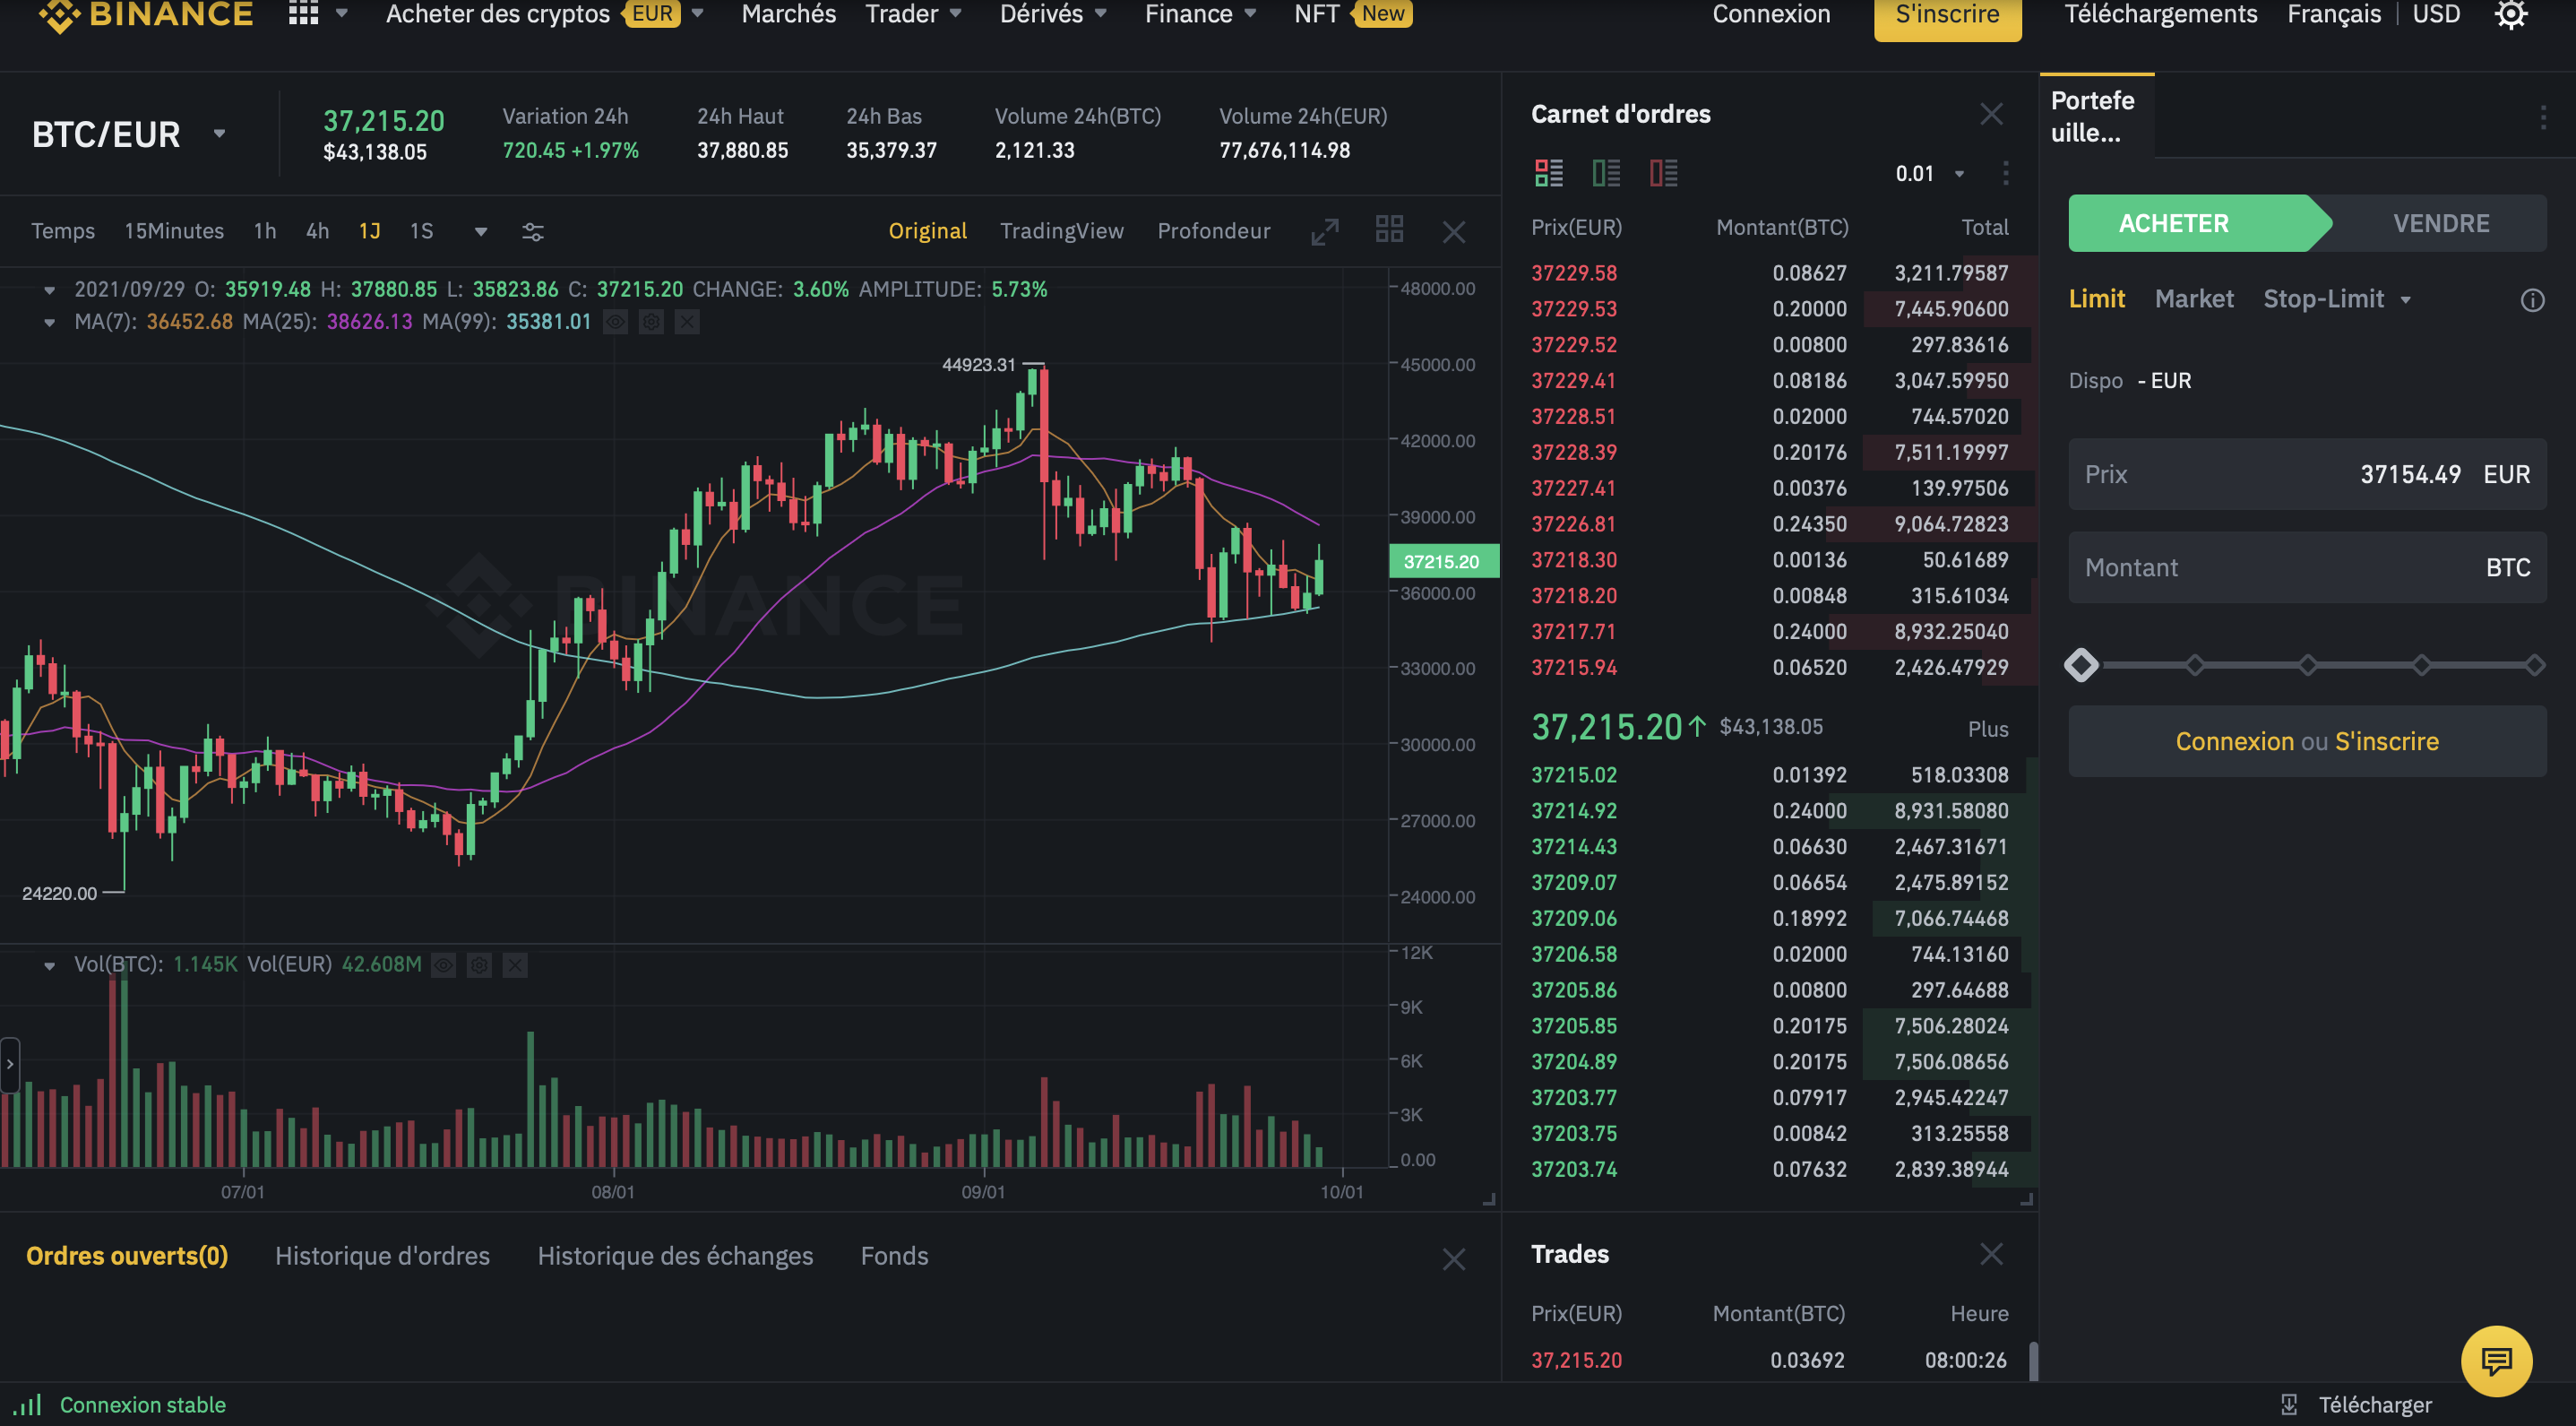Viewport: 2576px width, 1426px height.
Task: Collapse the MA indicator line arrow
Action: point(49,322)
